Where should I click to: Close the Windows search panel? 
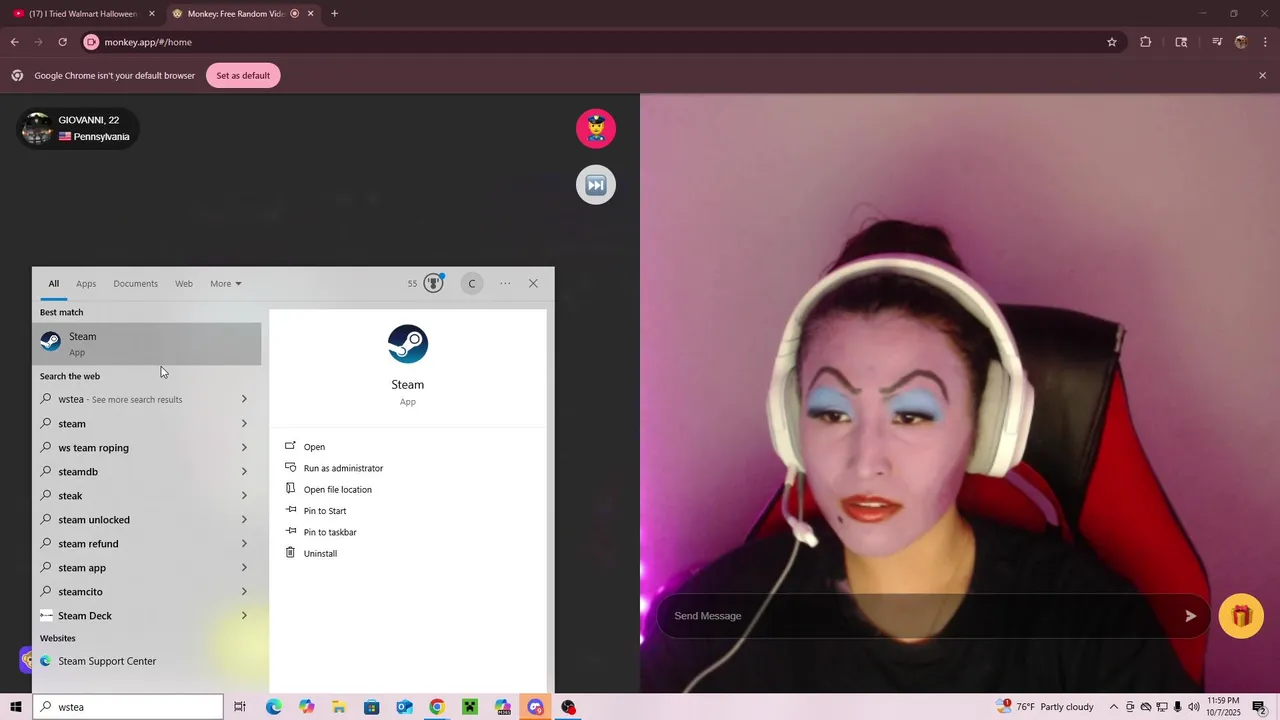coord(533,284)
